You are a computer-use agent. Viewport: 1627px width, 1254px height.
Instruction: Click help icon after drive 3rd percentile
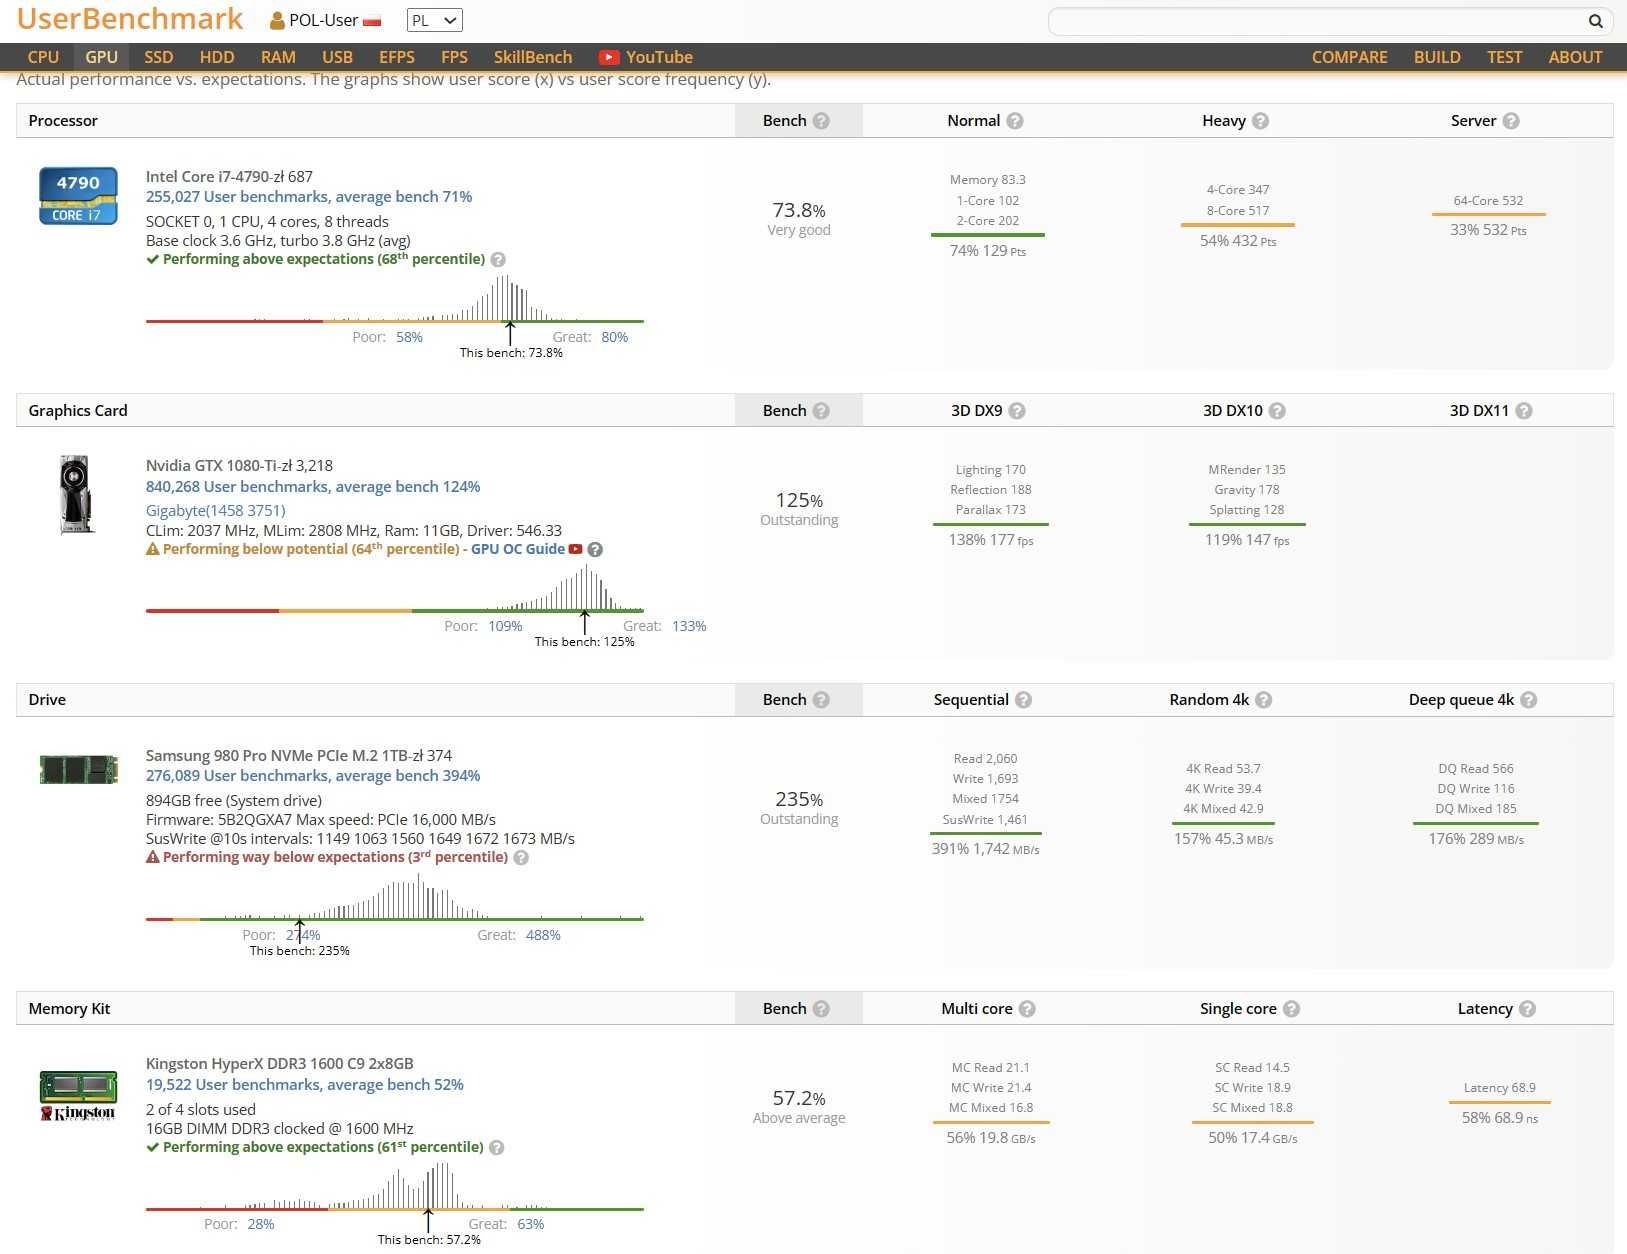click(521, 858)
